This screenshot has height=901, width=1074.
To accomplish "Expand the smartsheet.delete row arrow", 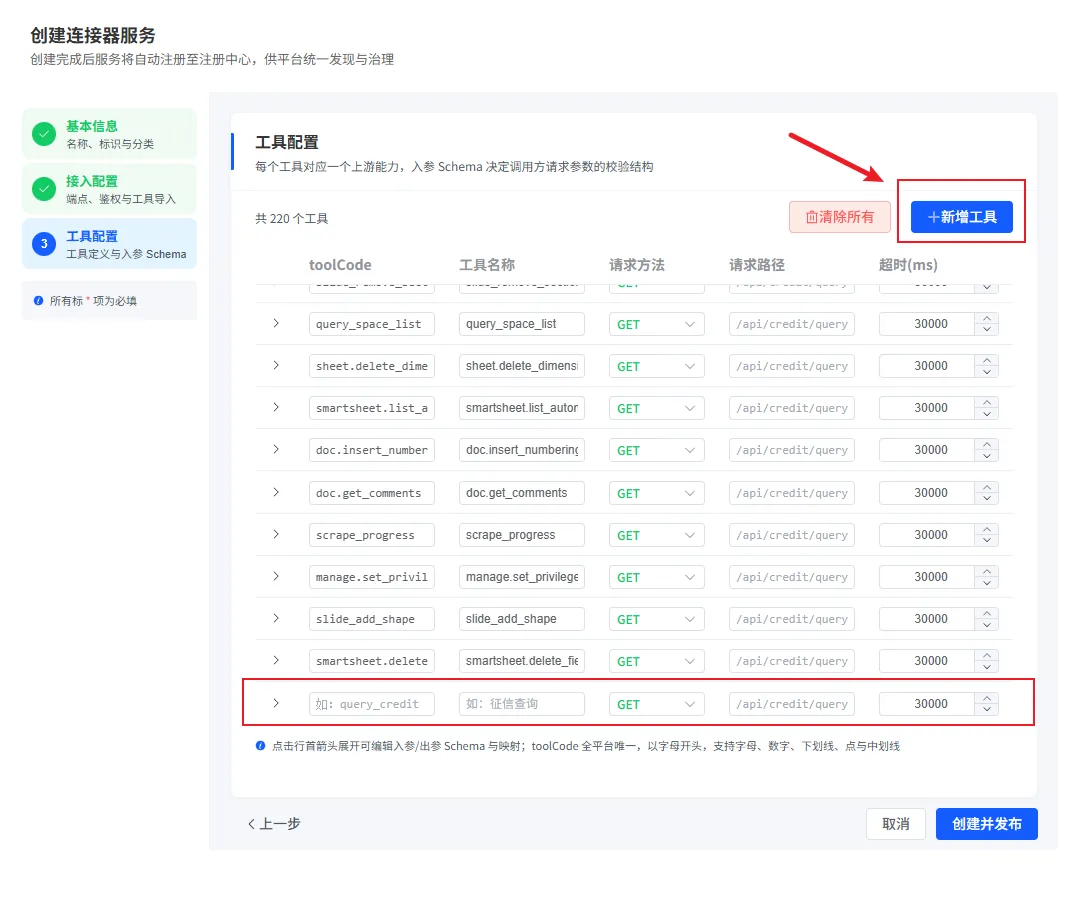I will [x=276, y=661].
